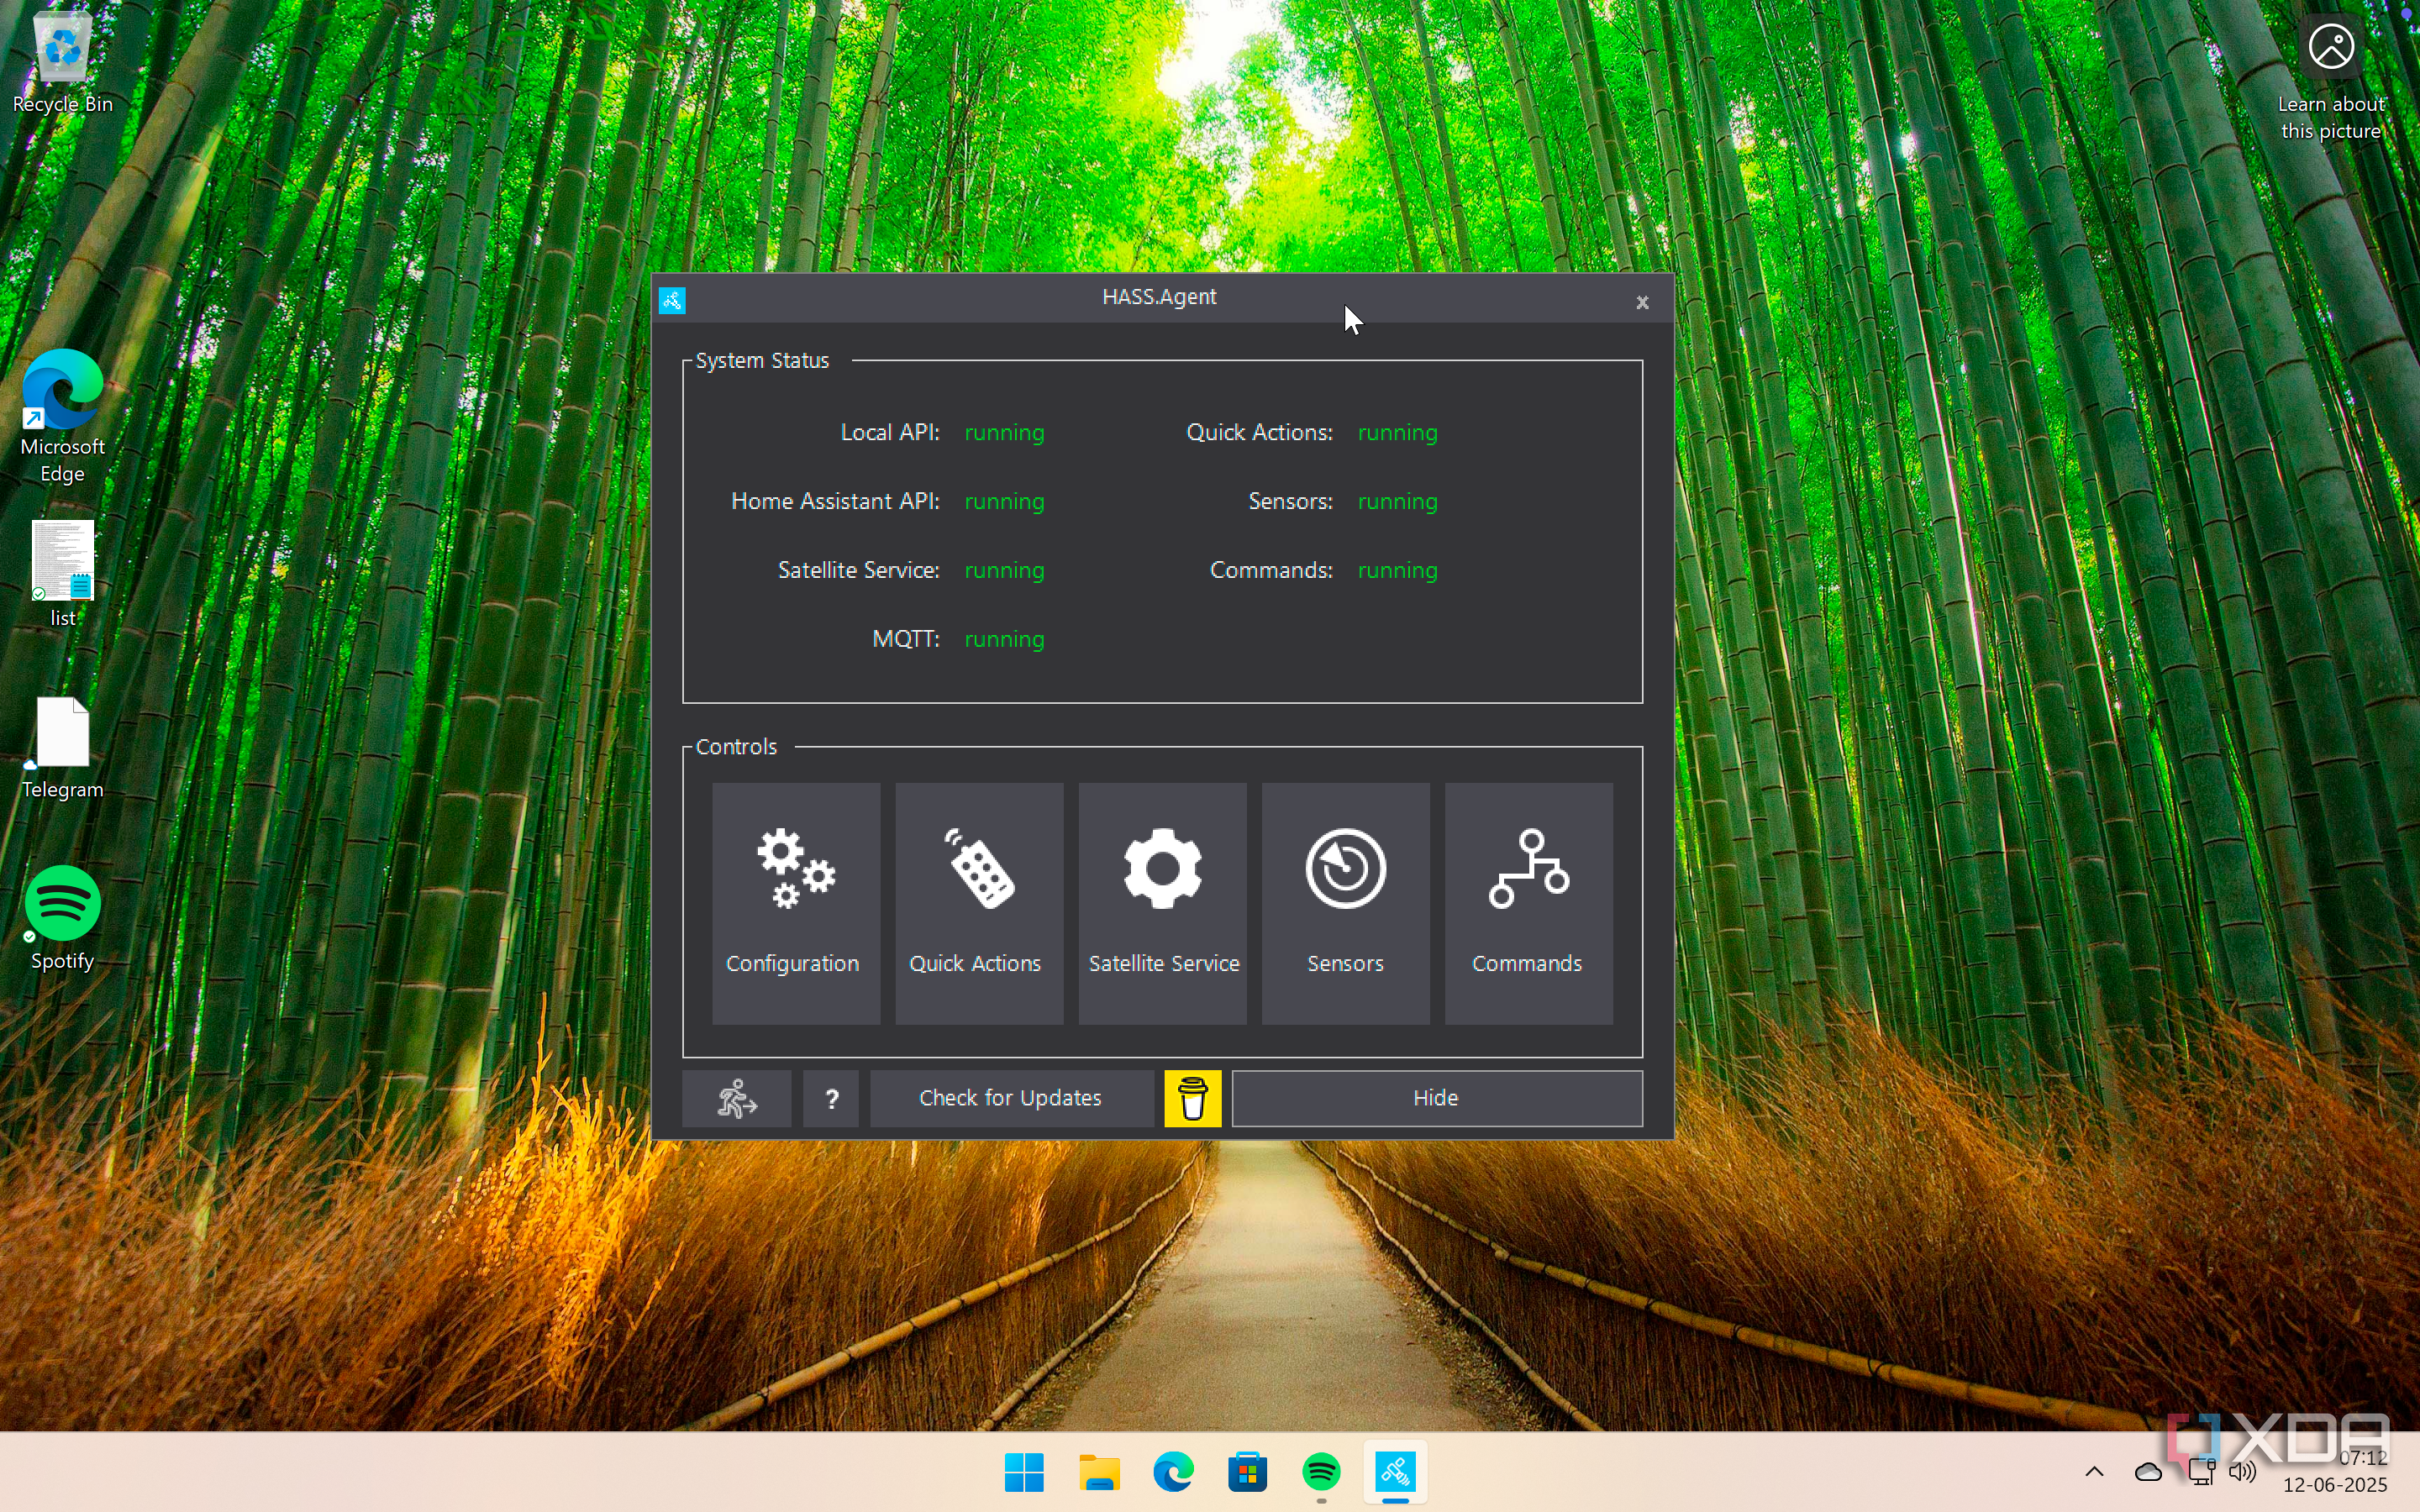Click HASS.Agent taskbar icon
The height and width of the screenshot is (1512, 2420).
tap(1395, 1471)
